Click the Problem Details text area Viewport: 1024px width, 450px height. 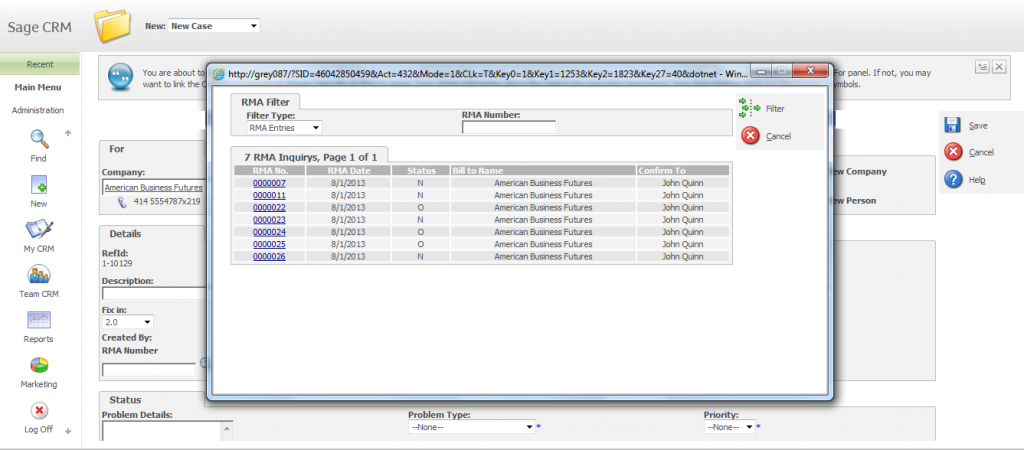point(162,430)
